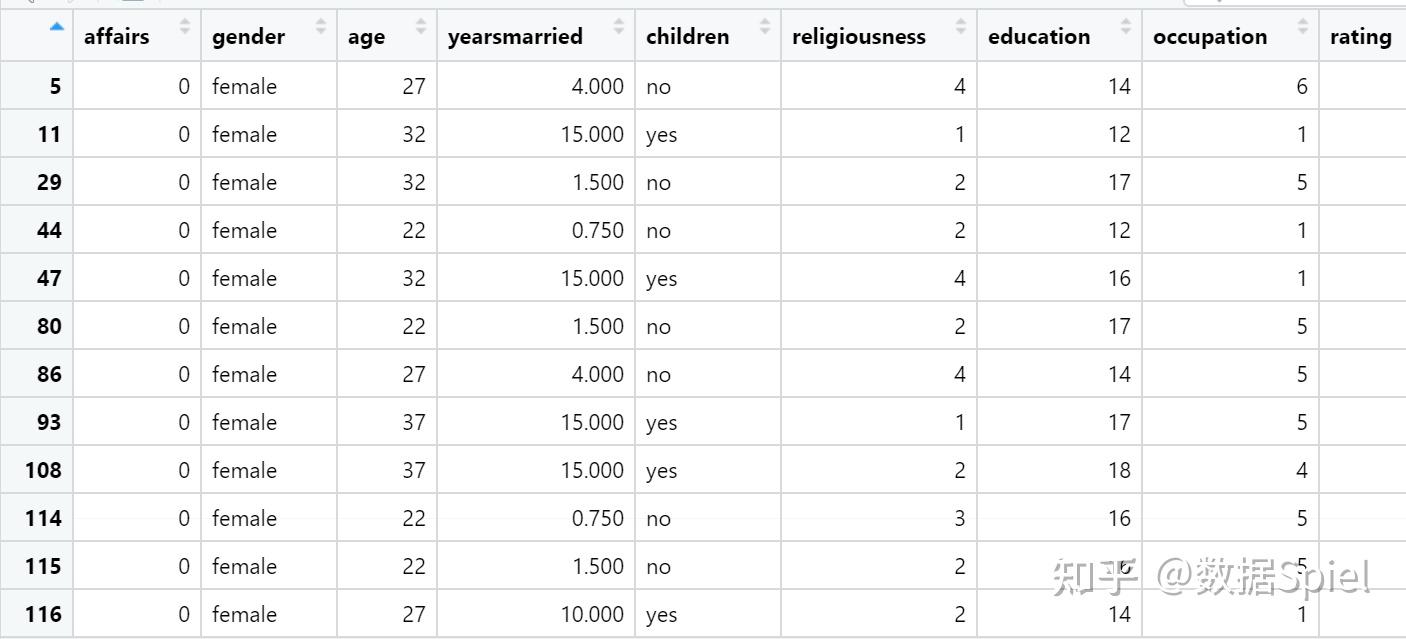
Task: Click education column sort arrows
Action: tap(1126, 26)
